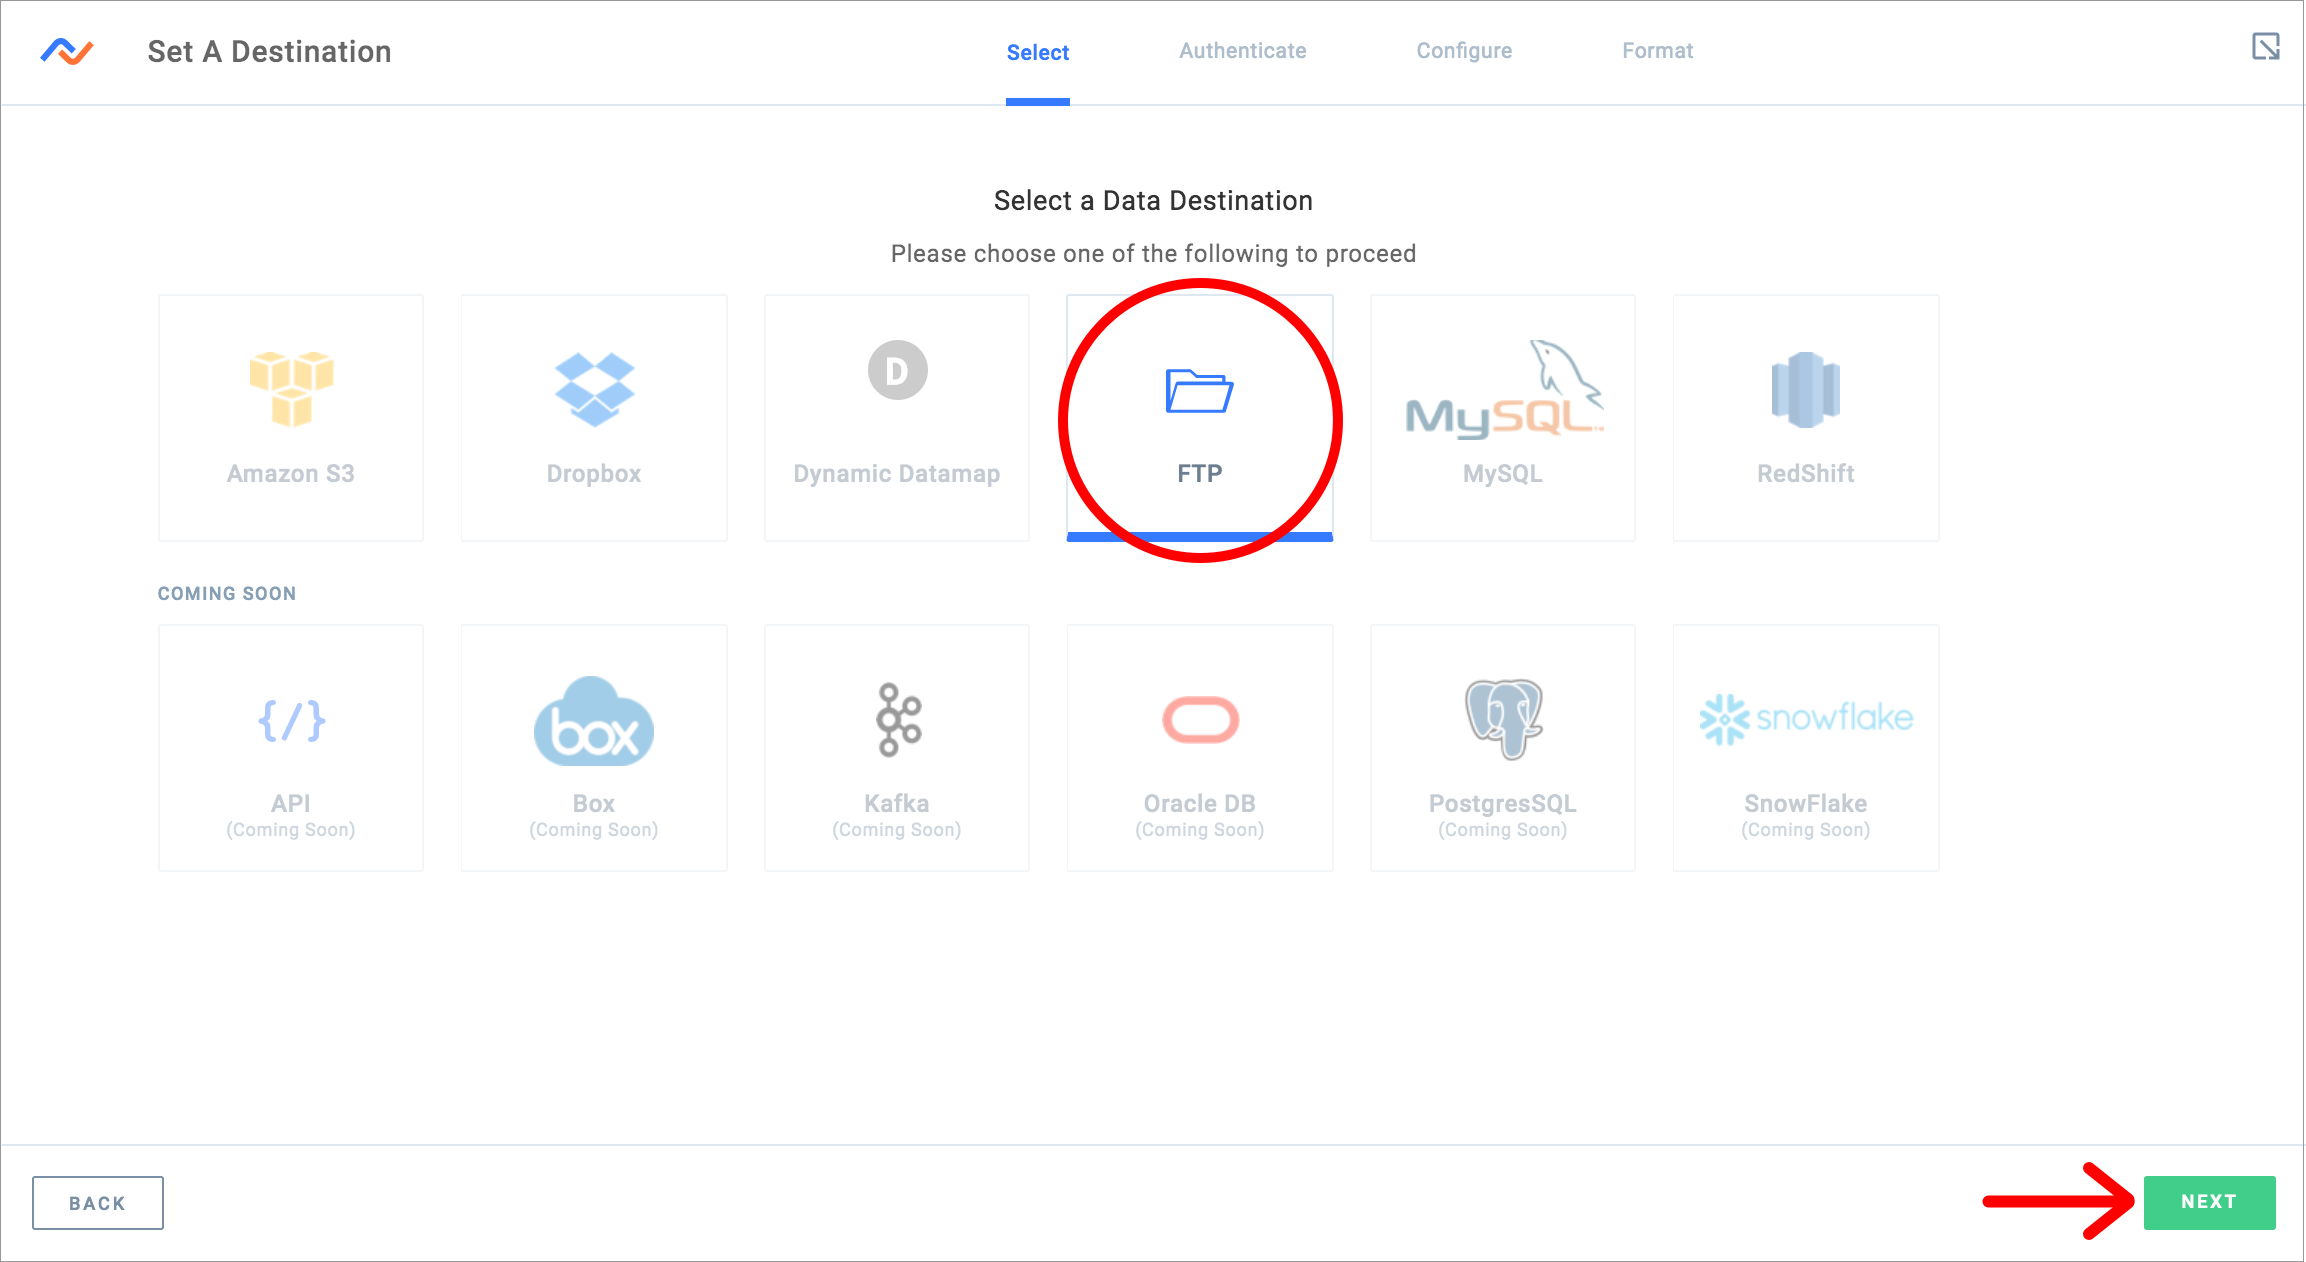Click the Kafka label text

click(897, 804)
